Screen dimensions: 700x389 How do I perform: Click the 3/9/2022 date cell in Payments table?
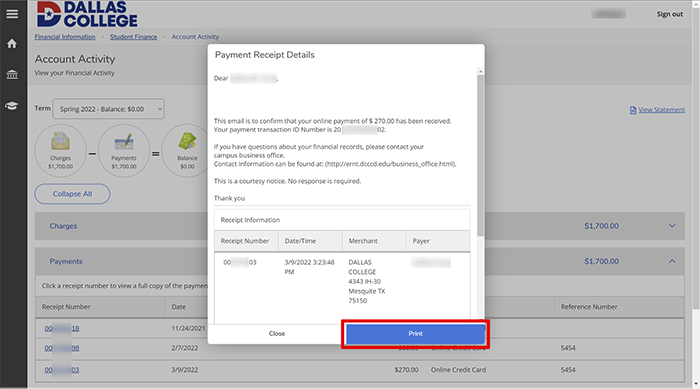(185, 370)
